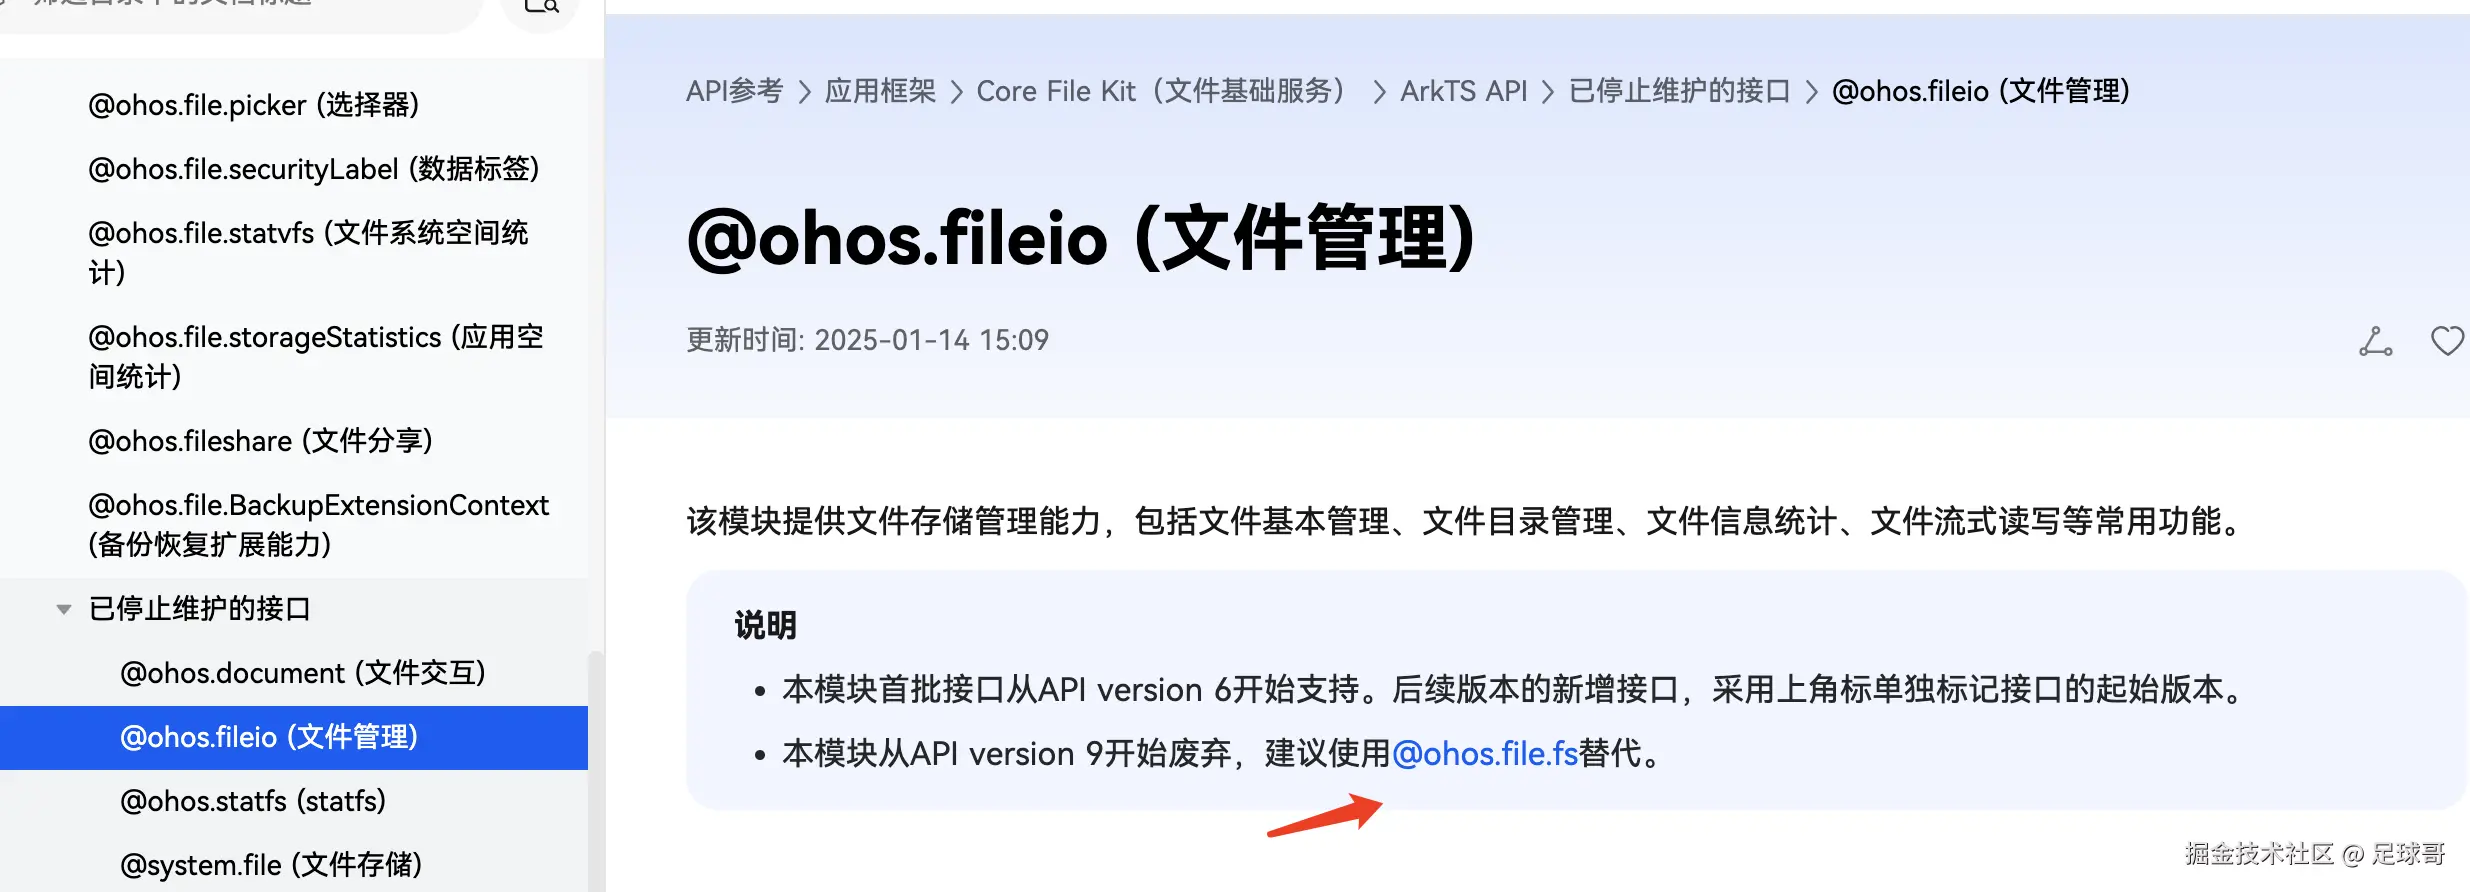This screenshot has width=2470, height=892.
Task: Select @ohos.document (文件交互) in tree
Action: (x=303, y=673)
